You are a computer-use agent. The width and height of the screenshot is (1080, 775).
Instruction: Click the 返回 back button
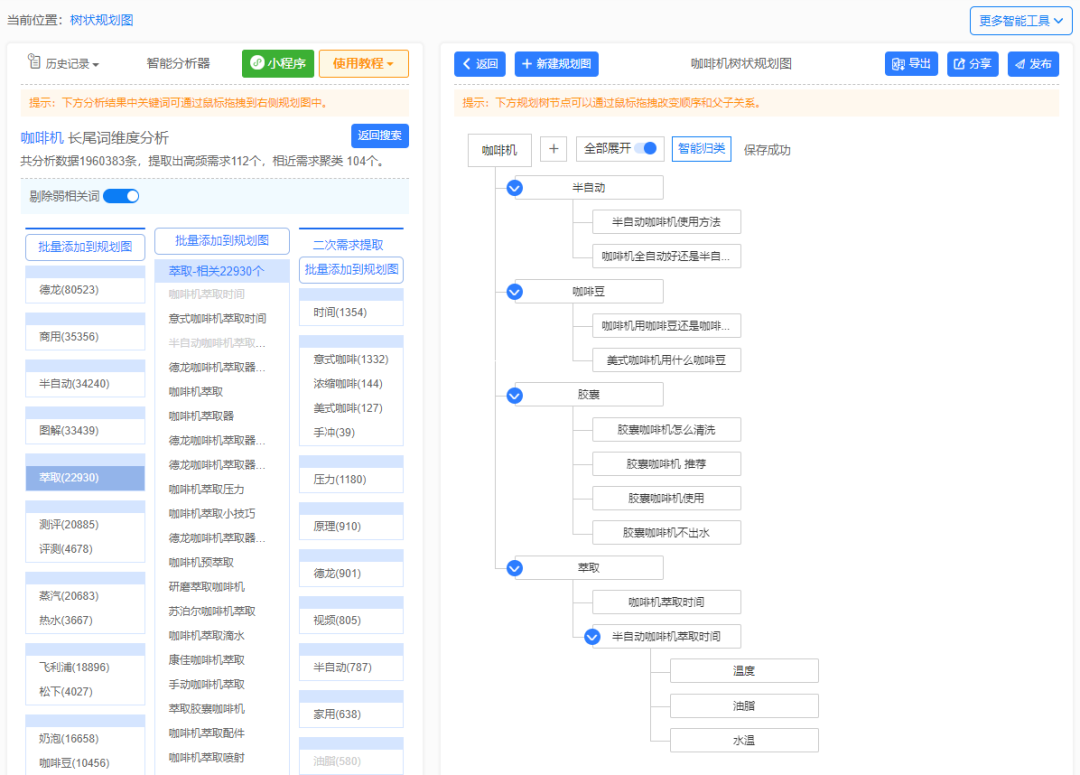(480, 64)
